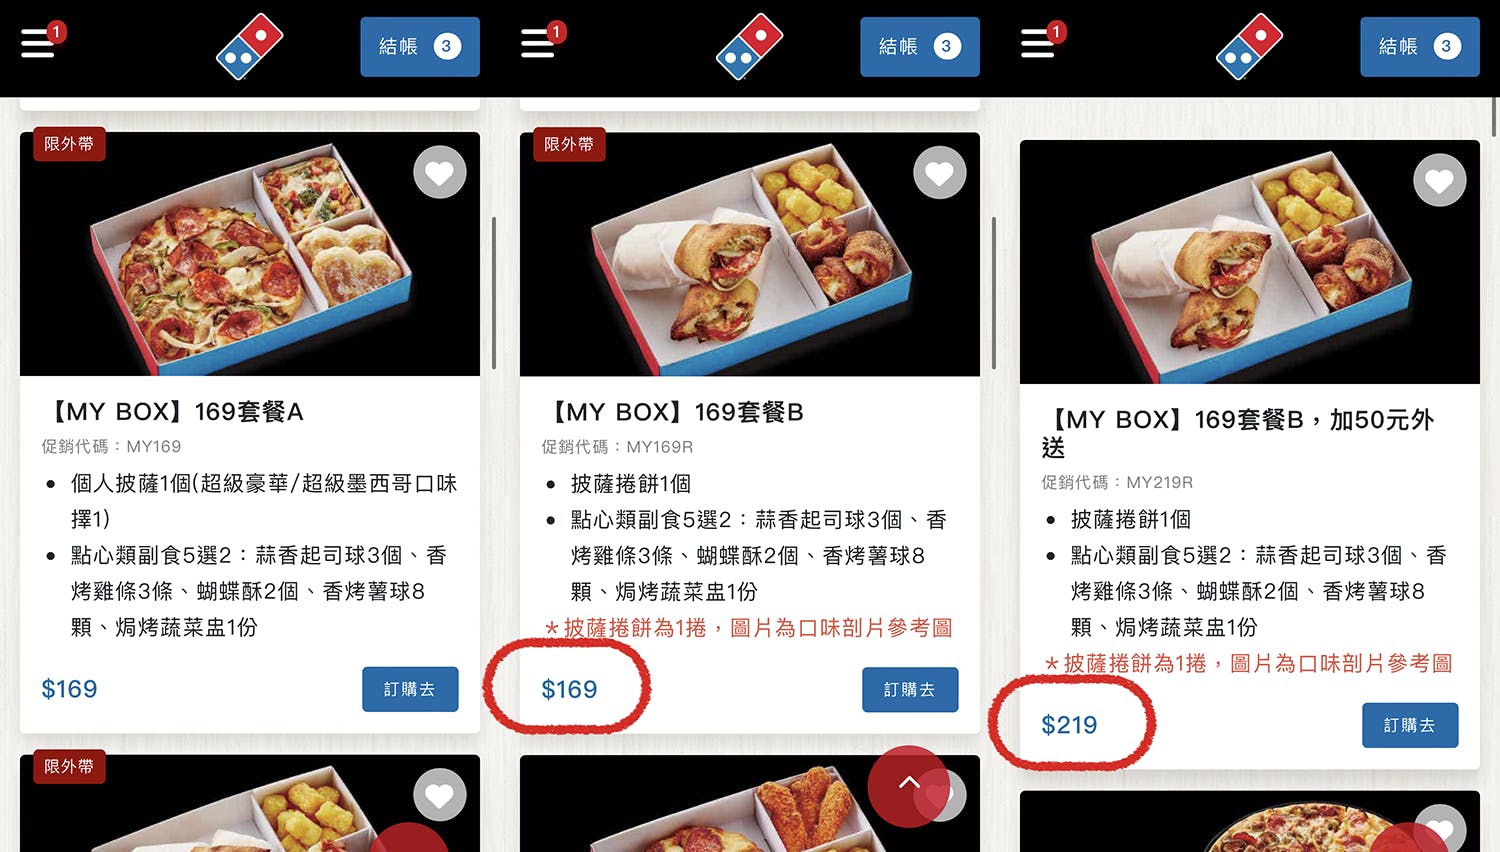Click 結帳 checkout button in left panel

tap(420, 47)
